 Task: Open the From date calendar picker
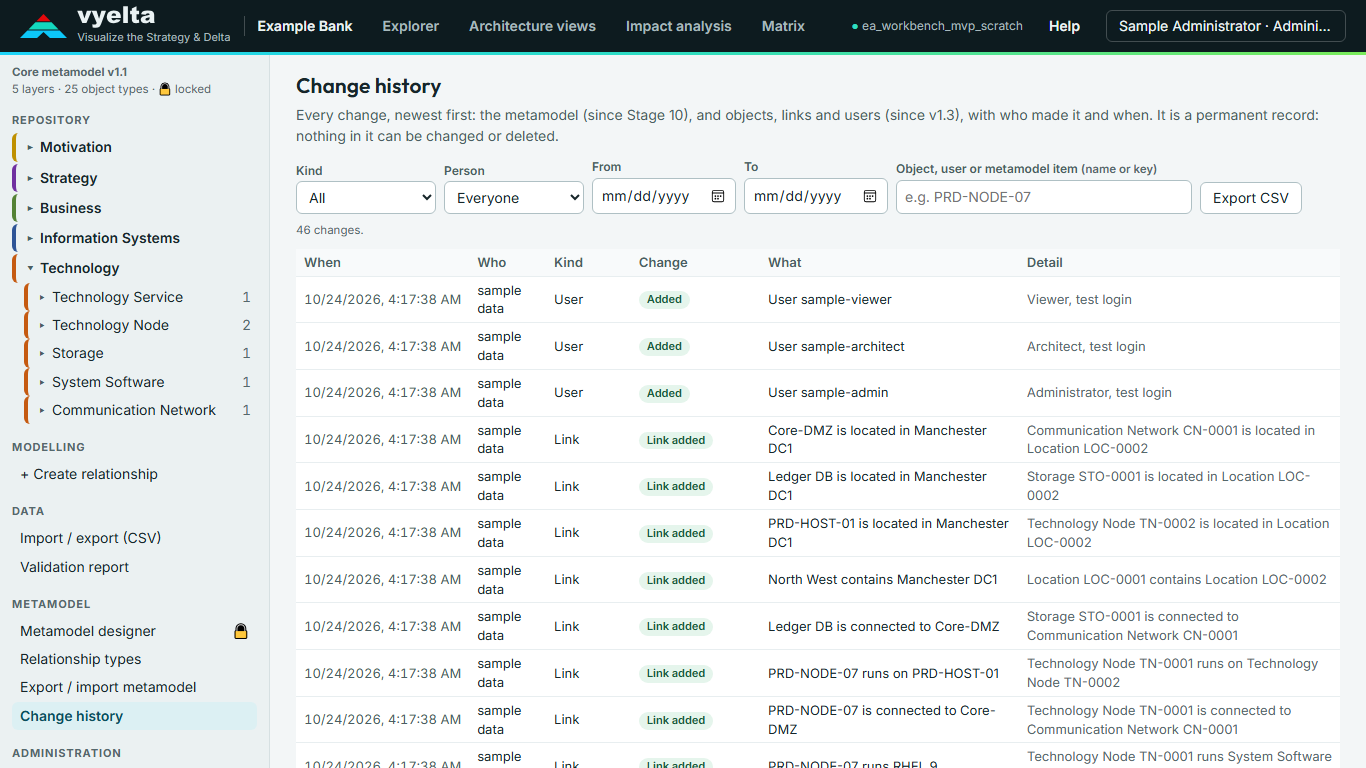[x=718, y=196]
